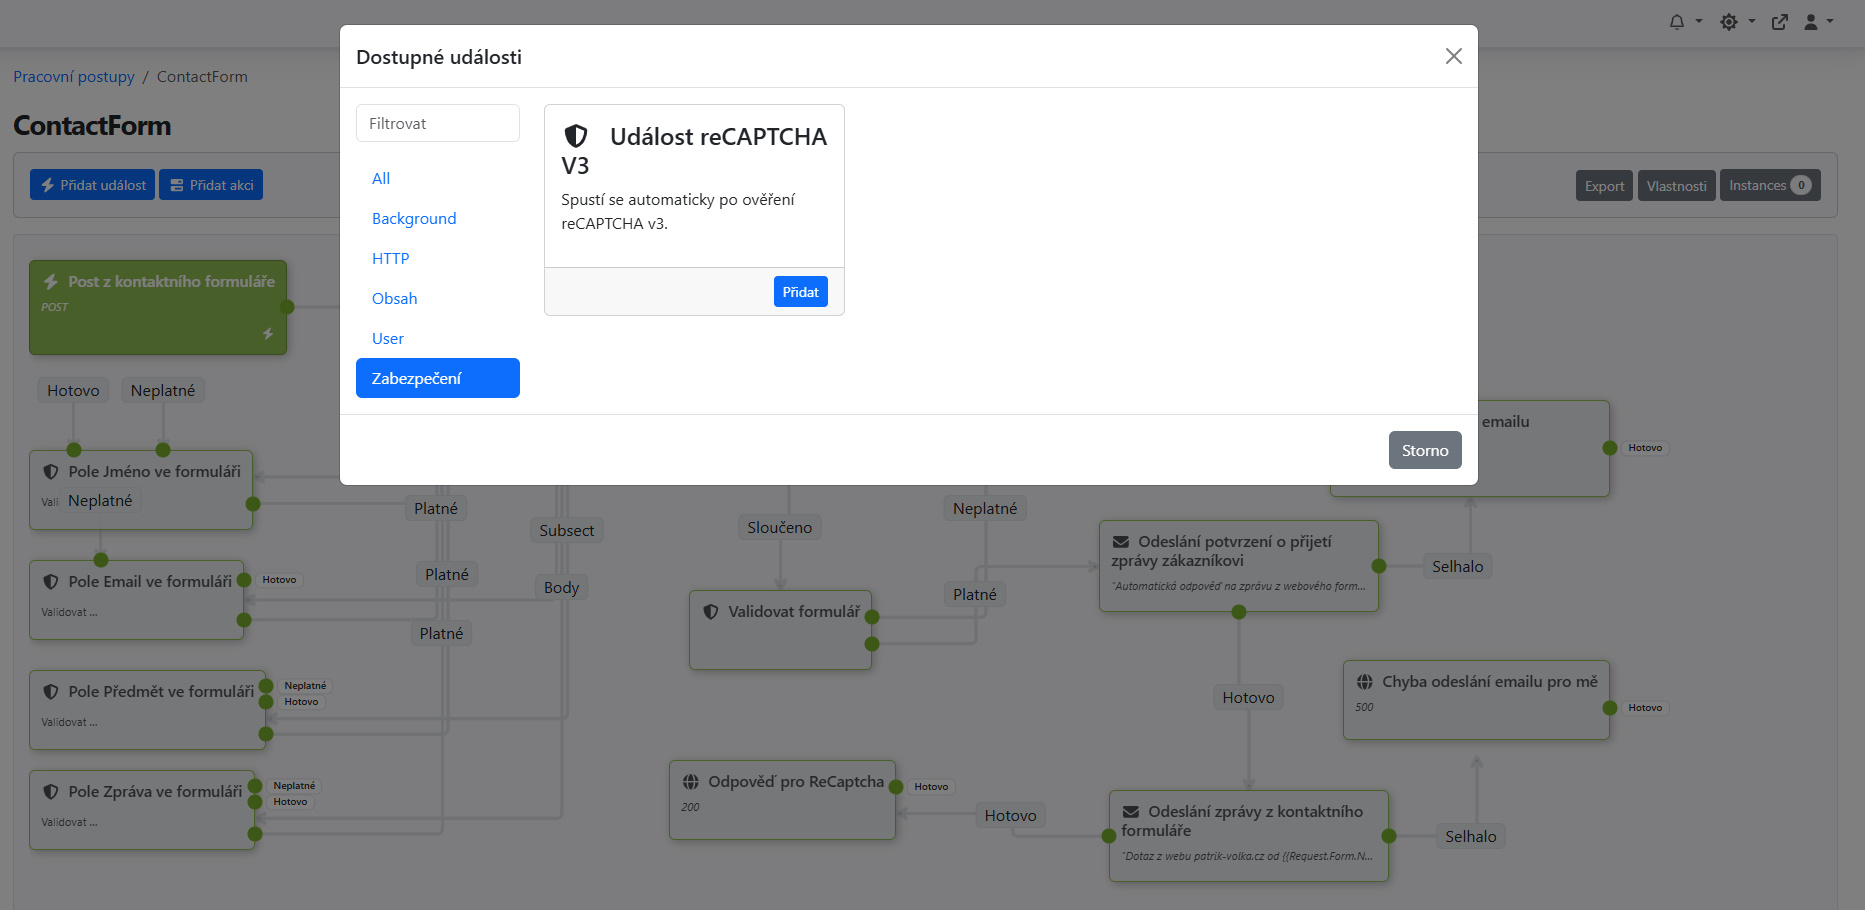Click the Sloučeno connection label
The image size is (1865, 910).
click(x=780, y=528)
